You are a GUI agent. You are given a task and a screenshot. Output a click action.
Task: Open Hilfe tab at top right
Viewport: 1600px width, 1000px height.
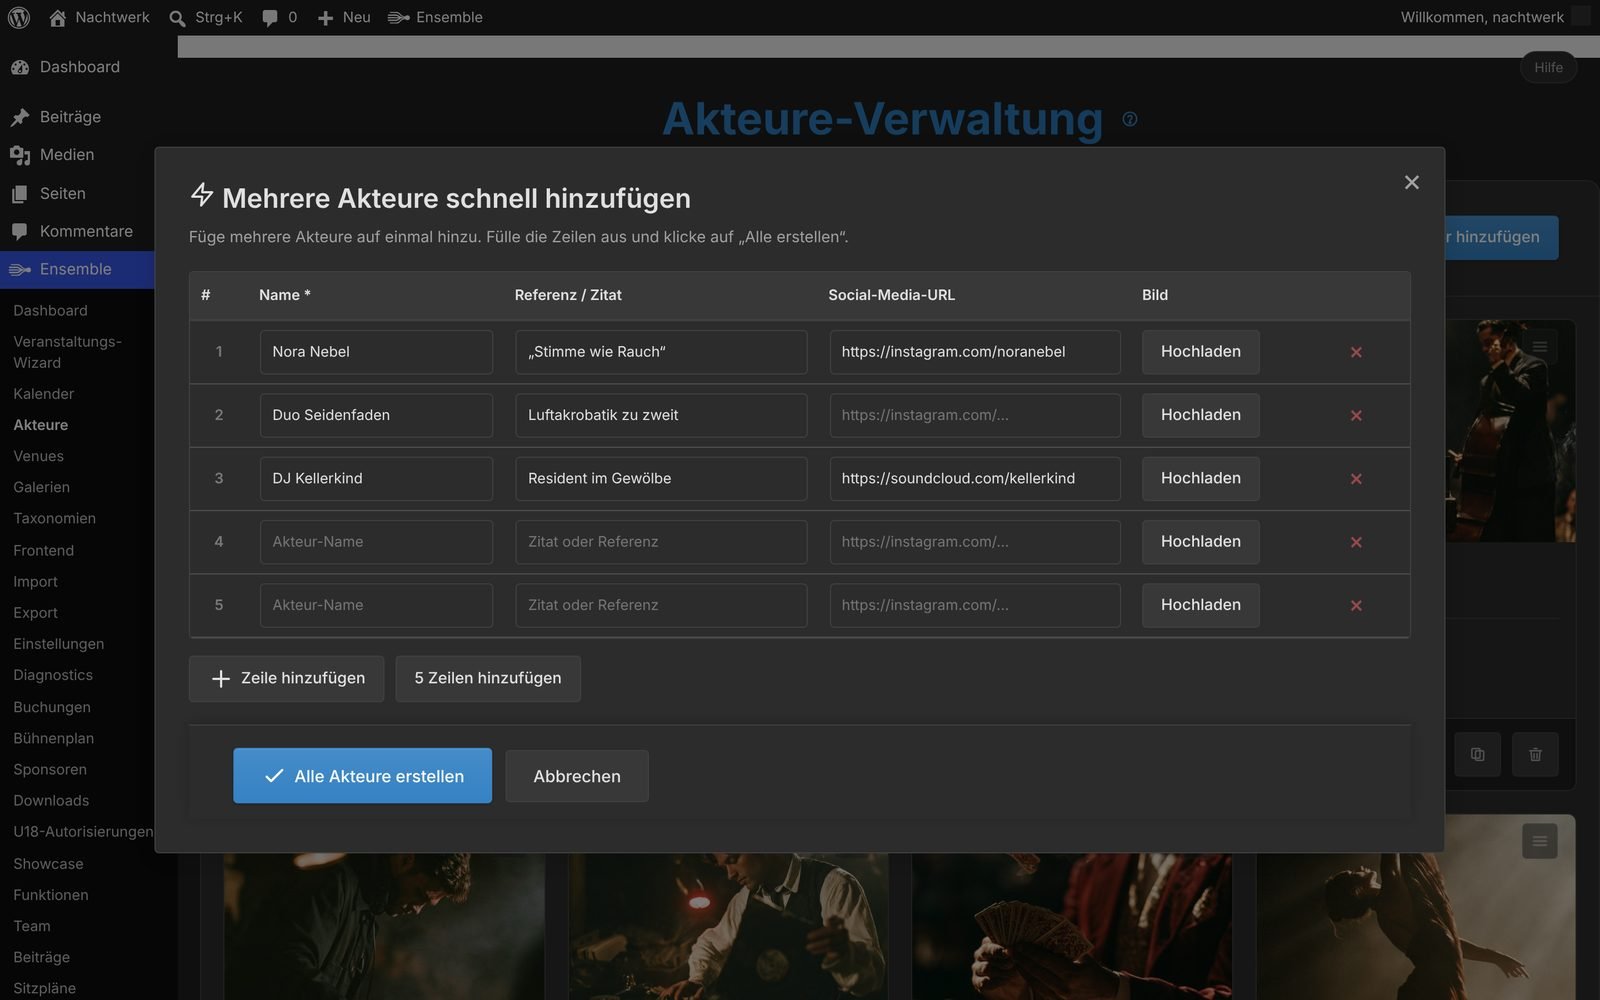click(1548, 67)
